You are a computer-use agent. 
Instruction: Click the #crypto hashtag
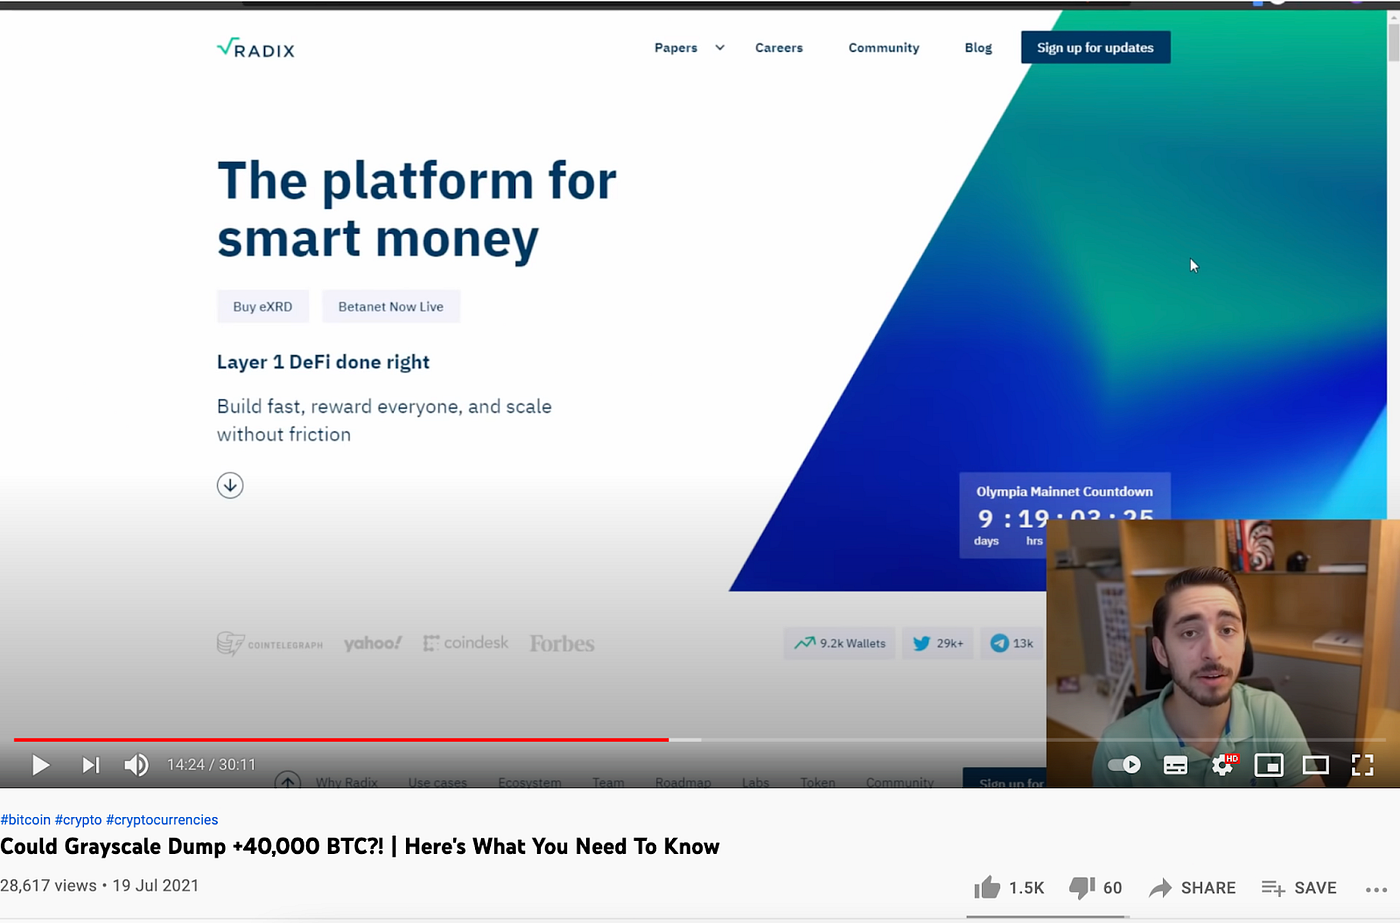pos(78,819)
